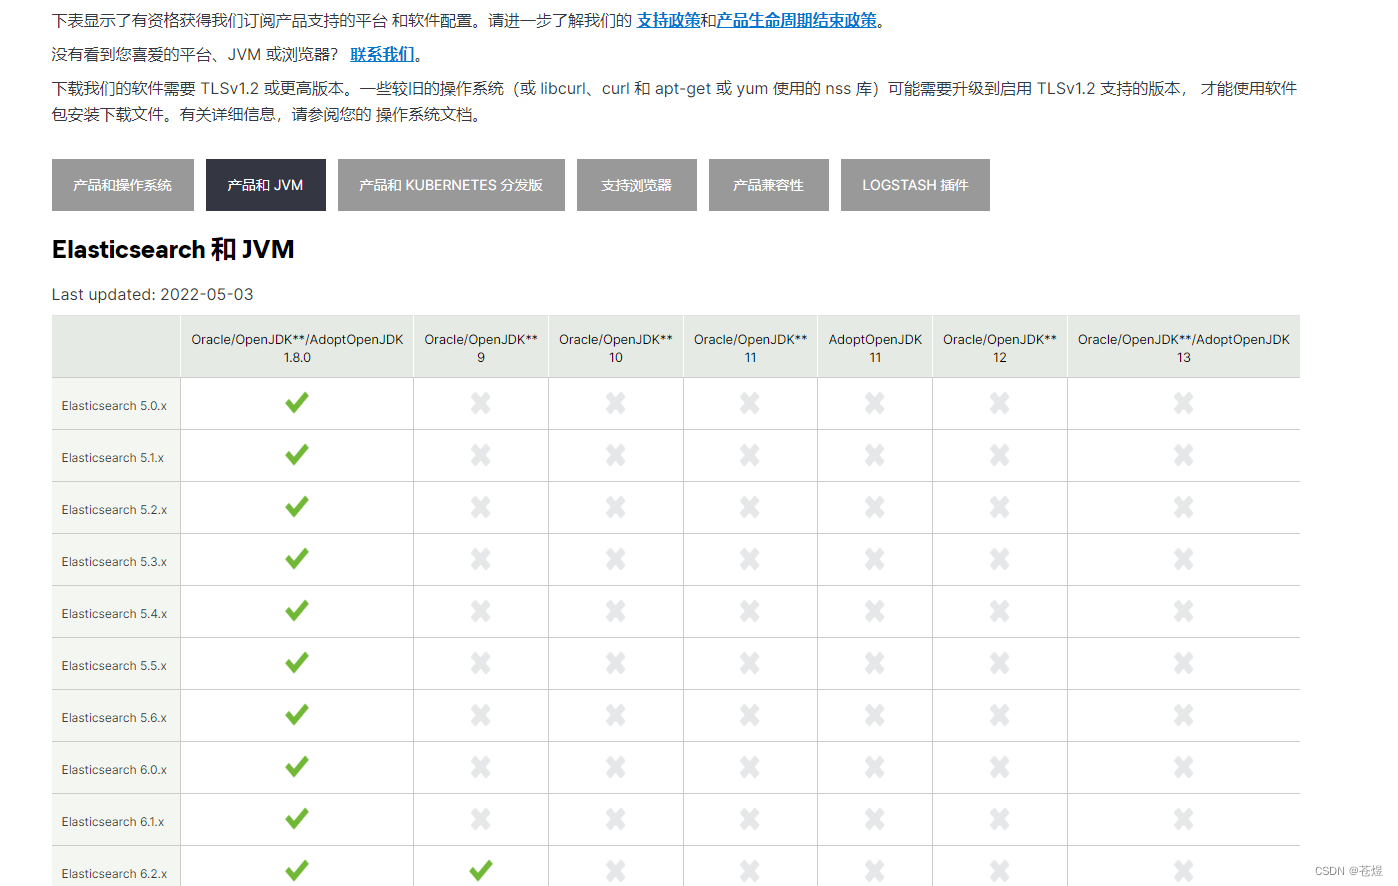Click green check for Elasticsearch 6.0.x JDK 1.8.0
The image size is (1398, 886).
[x=297, y=767]
